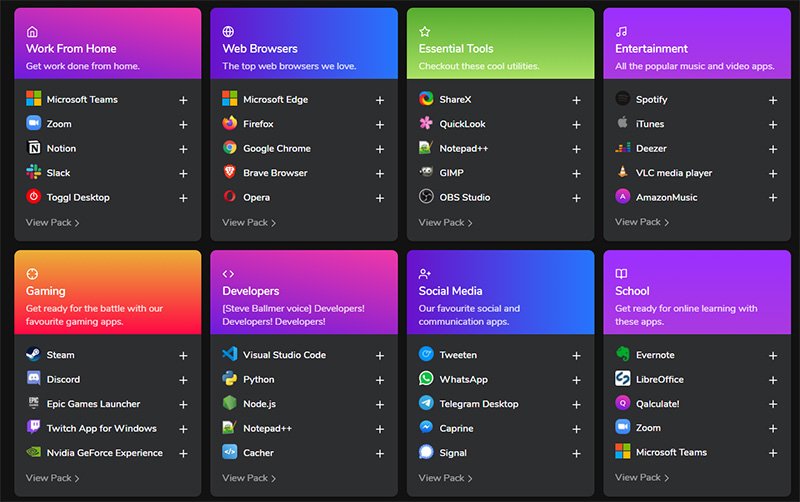
Task: Click the Work From Home pack title
Action: [x=71, y=48]
